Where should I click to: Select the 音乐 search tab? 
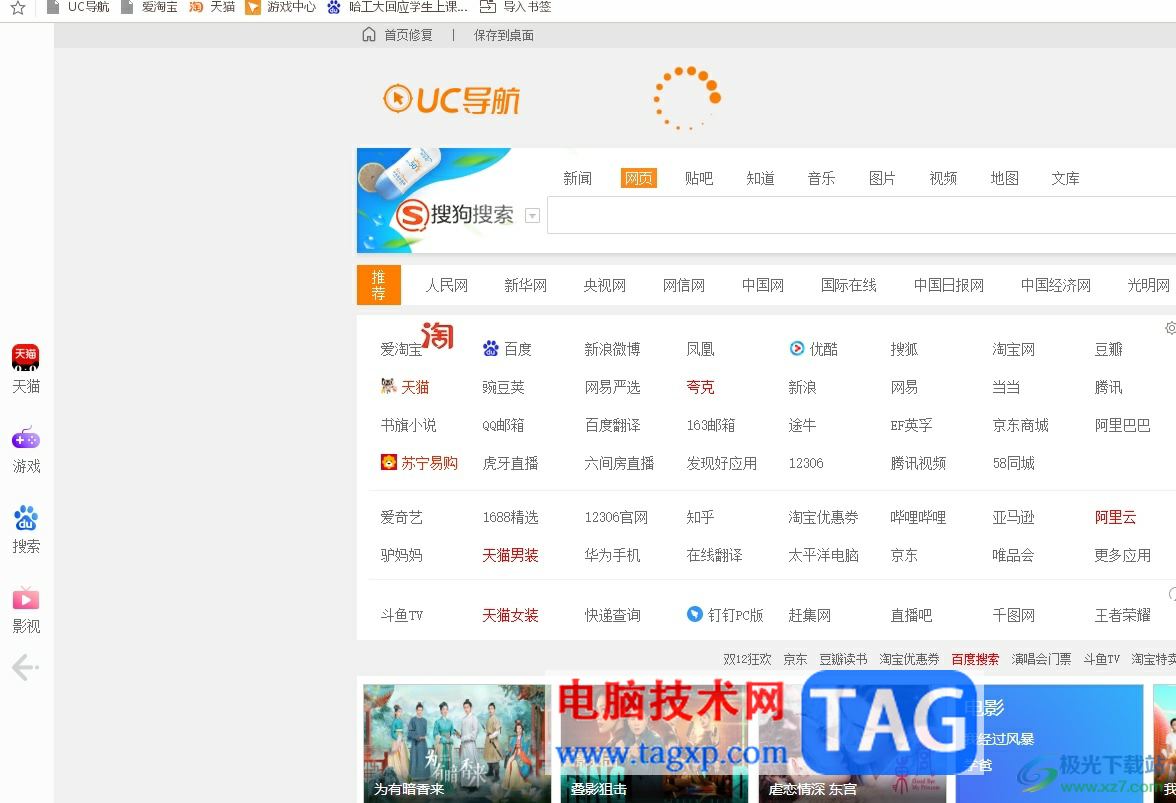pos(821,178)
